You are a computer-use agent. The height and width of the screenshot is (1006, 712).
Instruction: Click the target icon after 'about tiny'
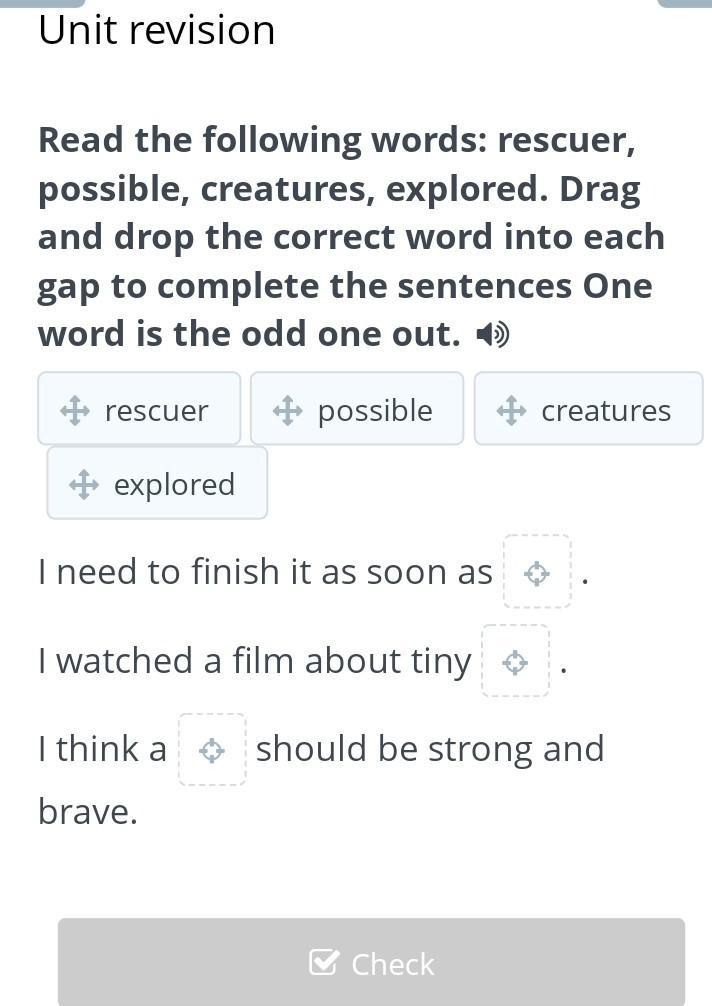tap(515, 662)
